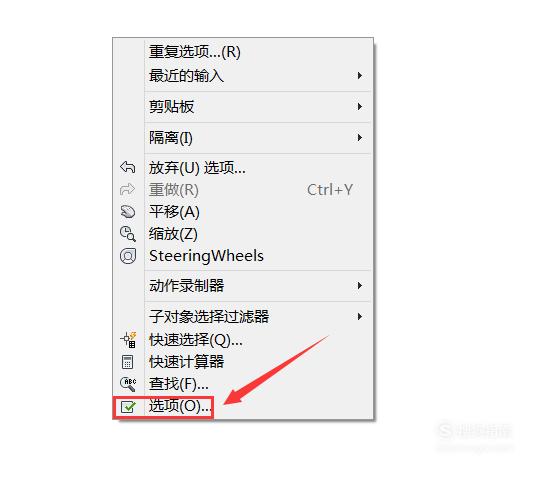536x477 pixels.
Task: Click the green checkmark options icon
Action: click(x=129, y=407)
